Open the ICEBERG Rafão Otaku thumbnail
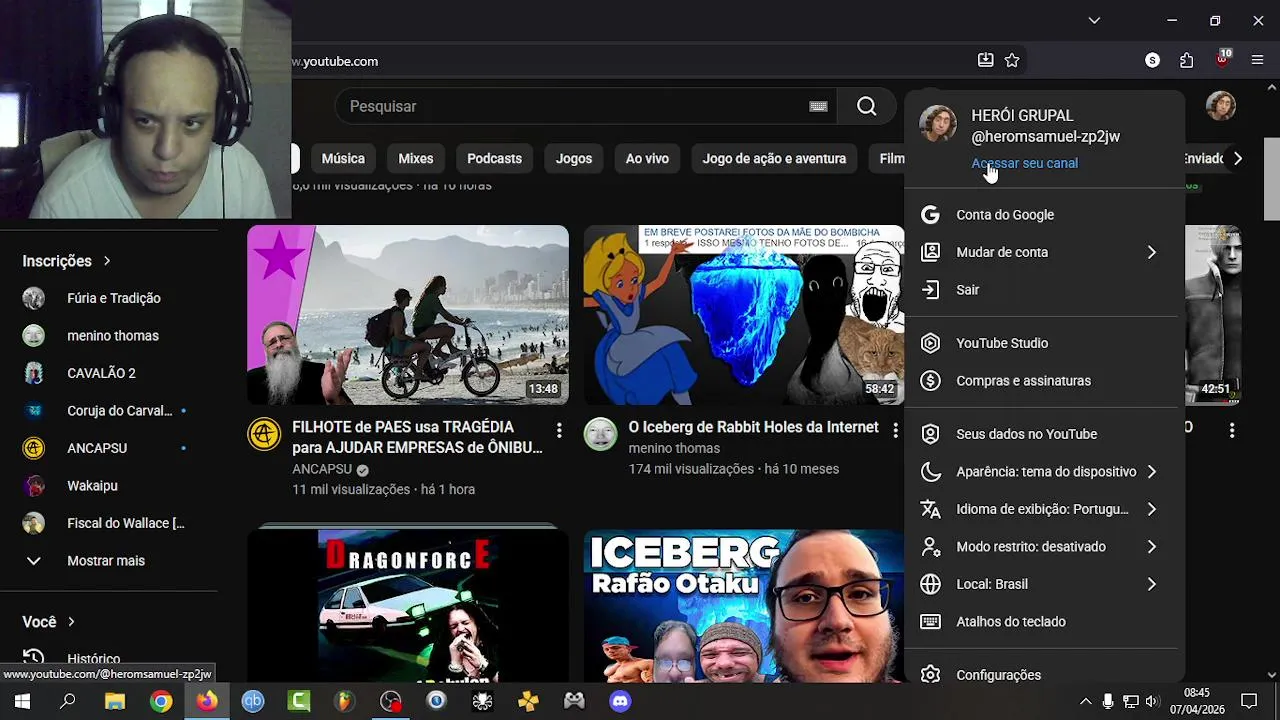 (x=744, y=606)
